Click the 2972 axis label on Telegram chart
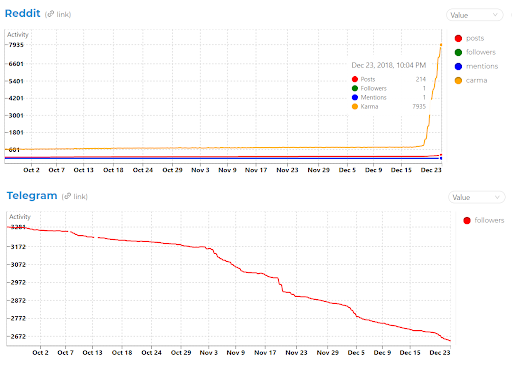This screenshot has width=512, height=366. click(18, 282)
